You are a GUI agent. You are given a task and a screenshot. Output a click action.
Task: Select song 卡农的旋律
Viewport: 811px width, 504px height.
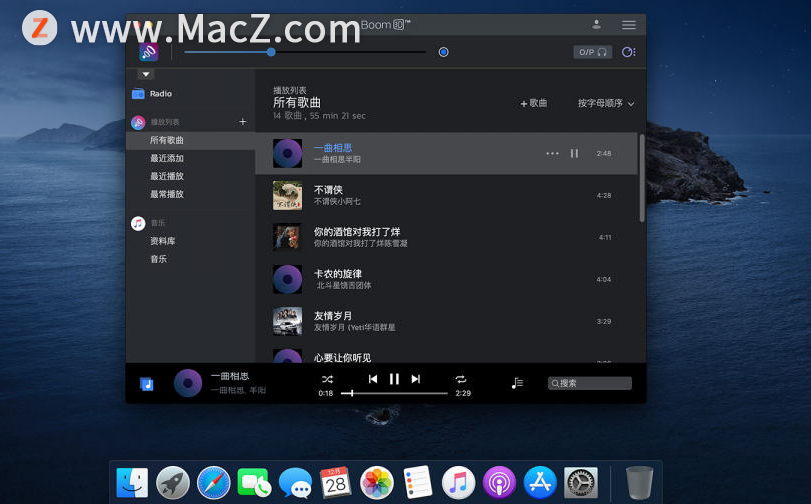click(447, 279)
